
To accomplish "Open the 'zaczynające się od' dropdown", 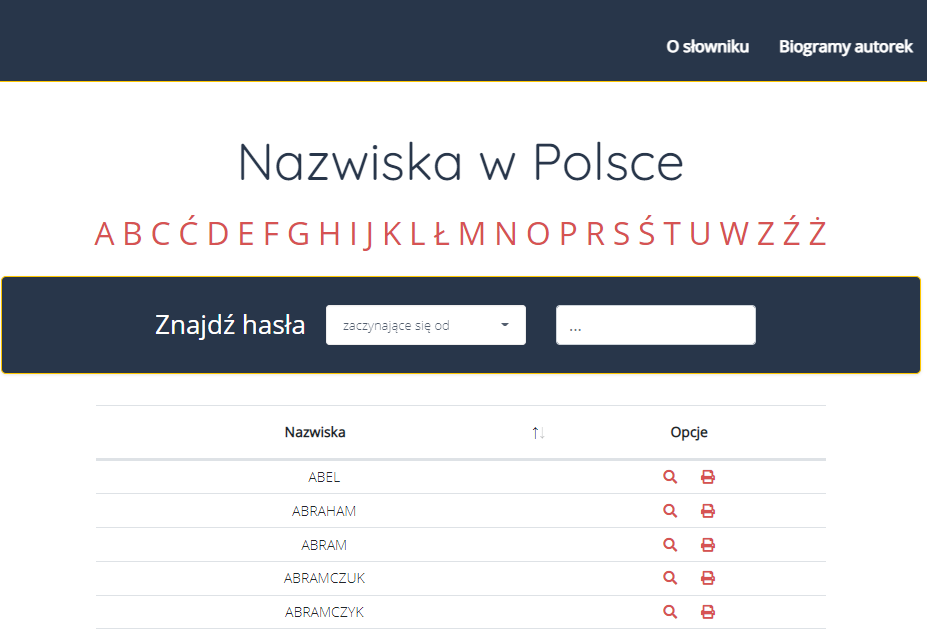I will coord(425,325).
